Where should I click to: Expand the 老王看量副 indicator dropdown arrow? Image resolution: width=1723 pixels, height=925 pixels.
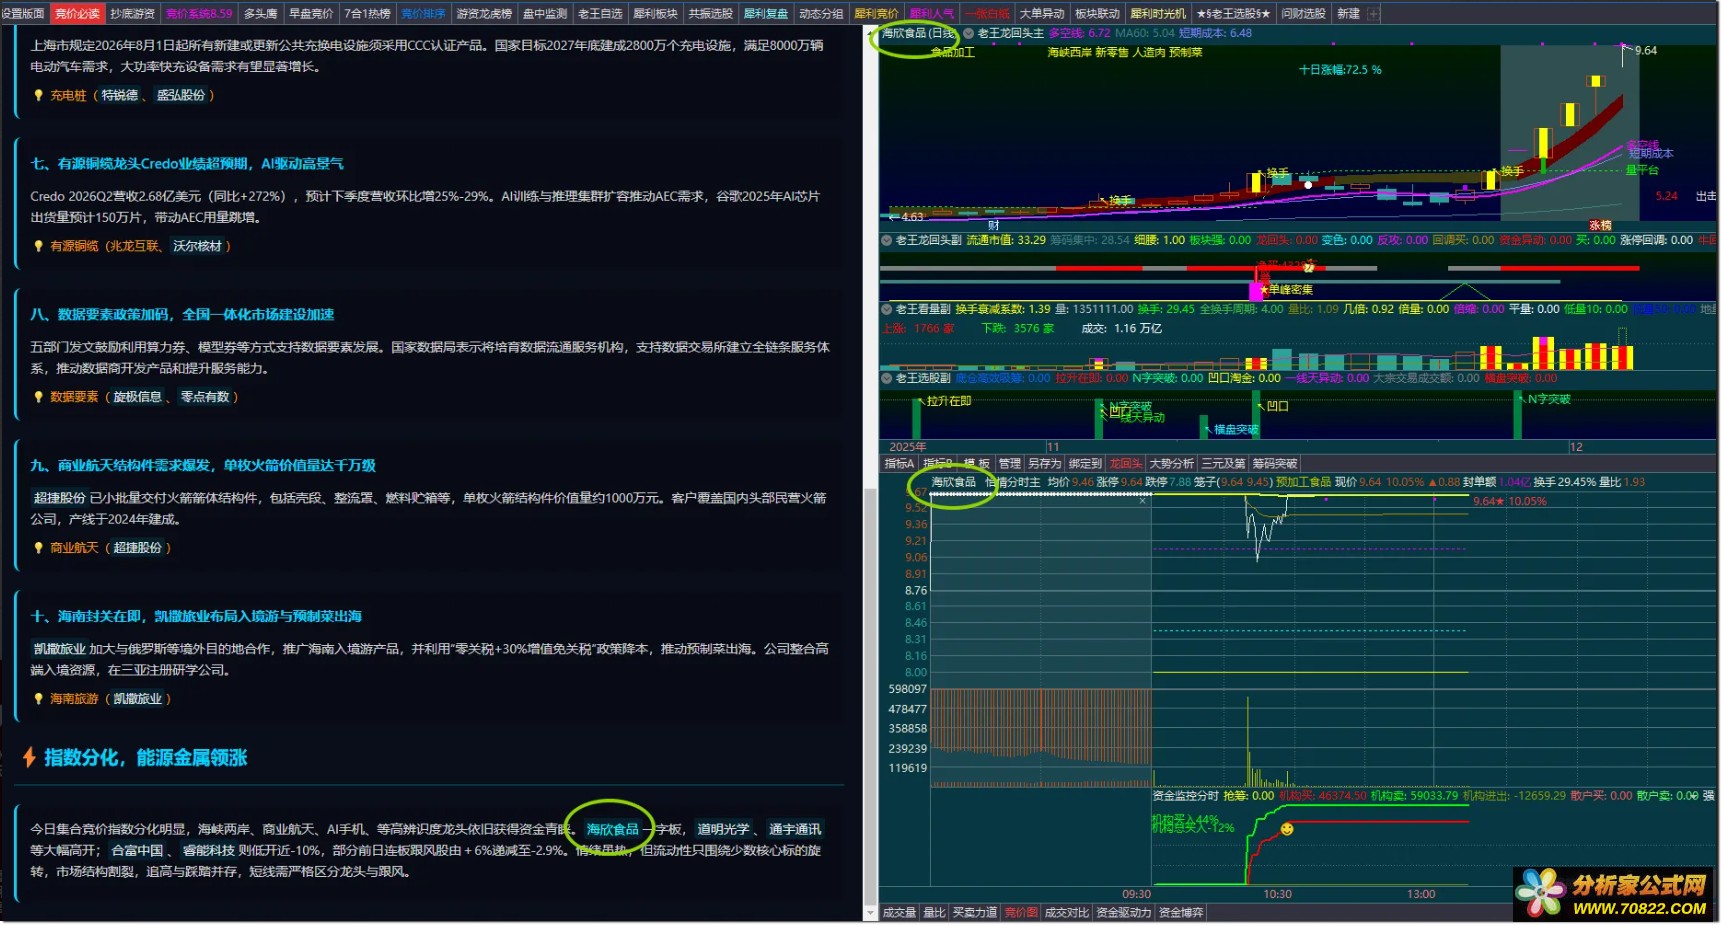coord(886,309)
